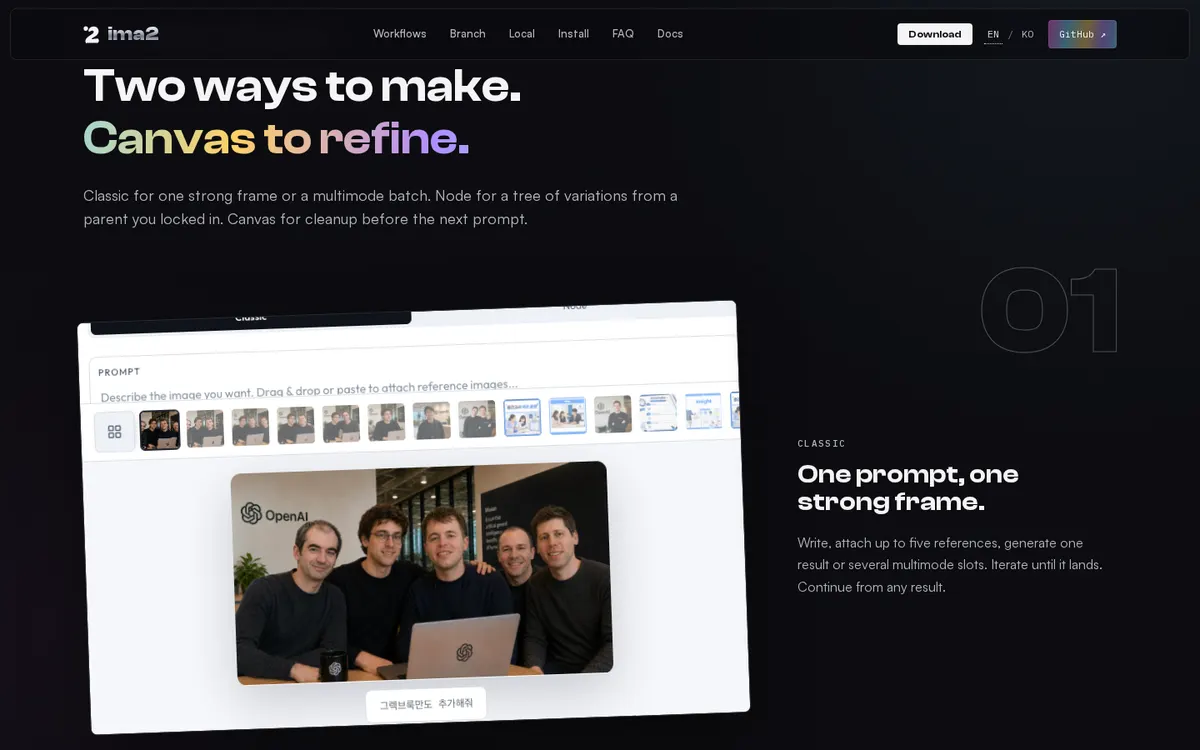Select the dark-outlined thumbnail next to the grid icon
Viewport: 1200px width, 750px height.
coord(160,430)
